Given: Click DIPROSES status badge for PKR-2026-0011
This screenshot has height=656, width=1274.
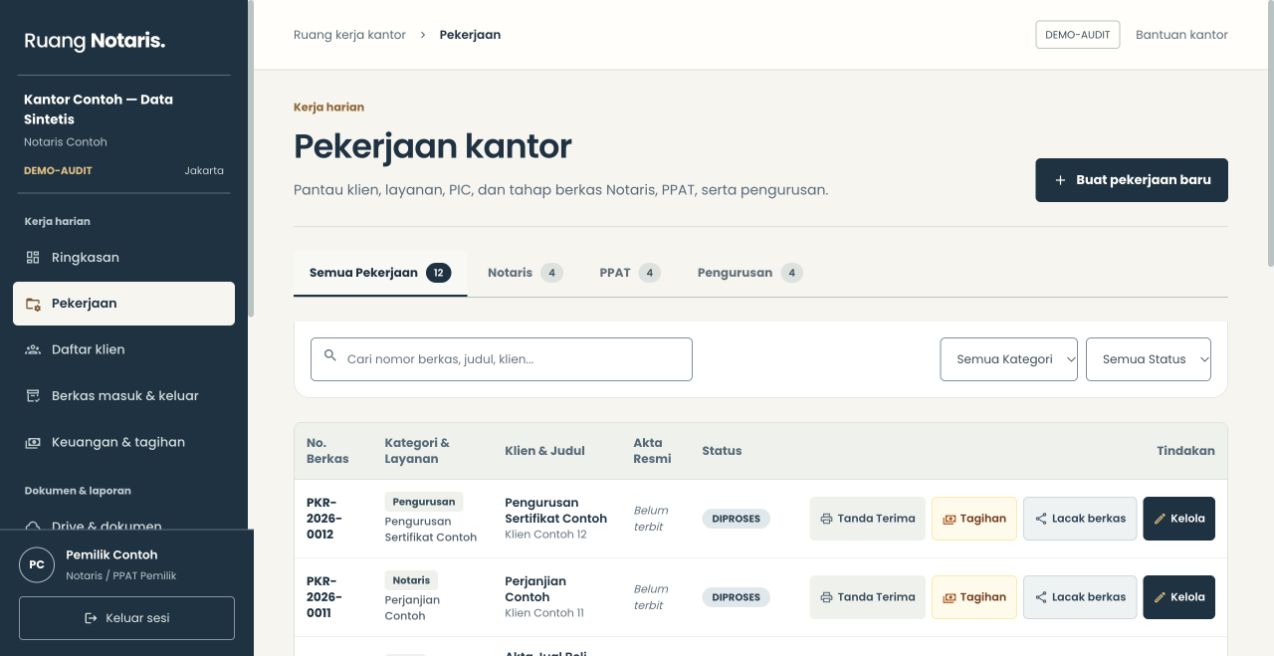Looking at the screenshot, I should (736, 597).
